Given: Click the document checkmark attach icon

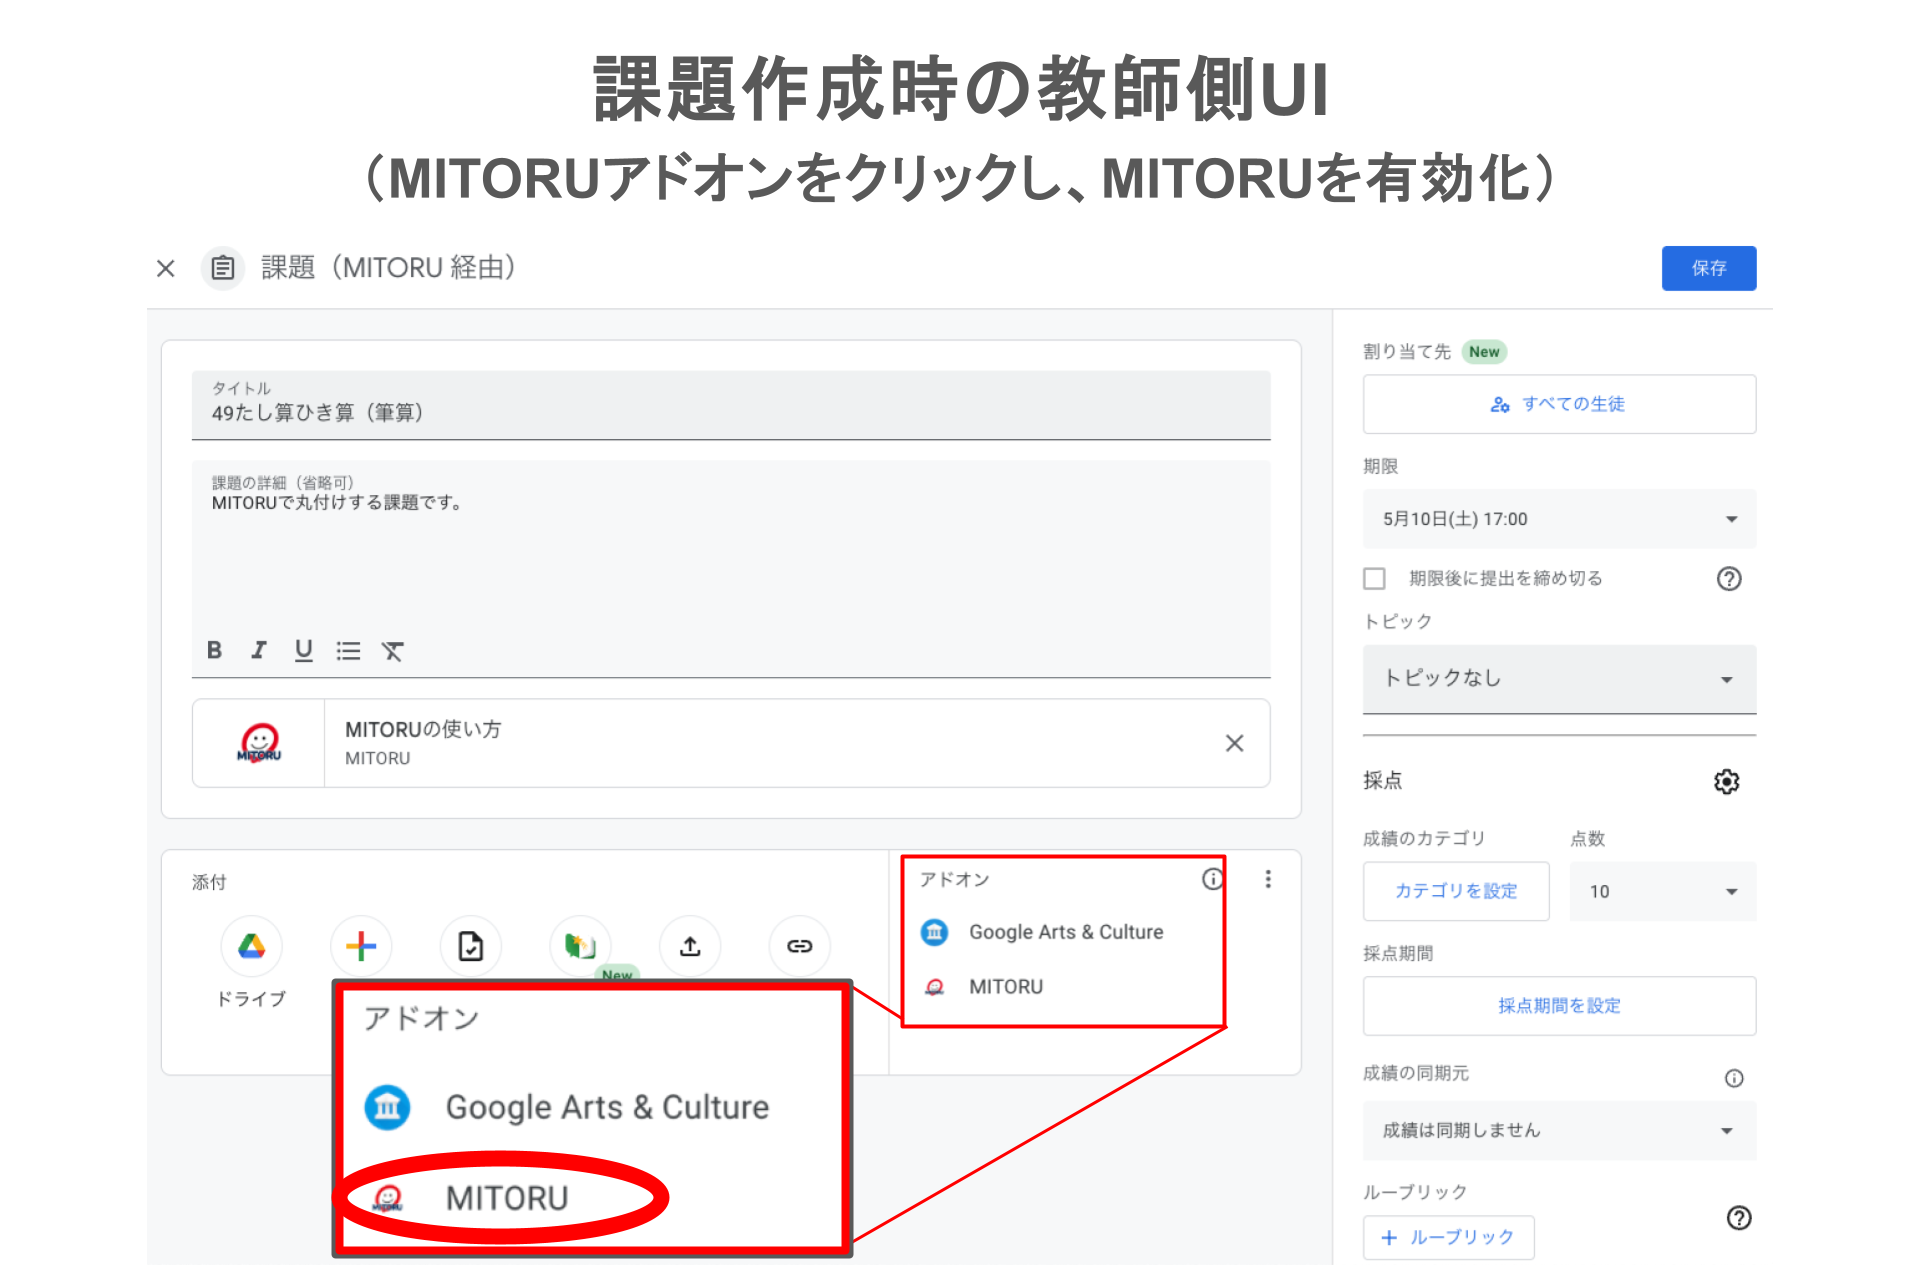Looking at the screenshot, I should tap(470, 945).
